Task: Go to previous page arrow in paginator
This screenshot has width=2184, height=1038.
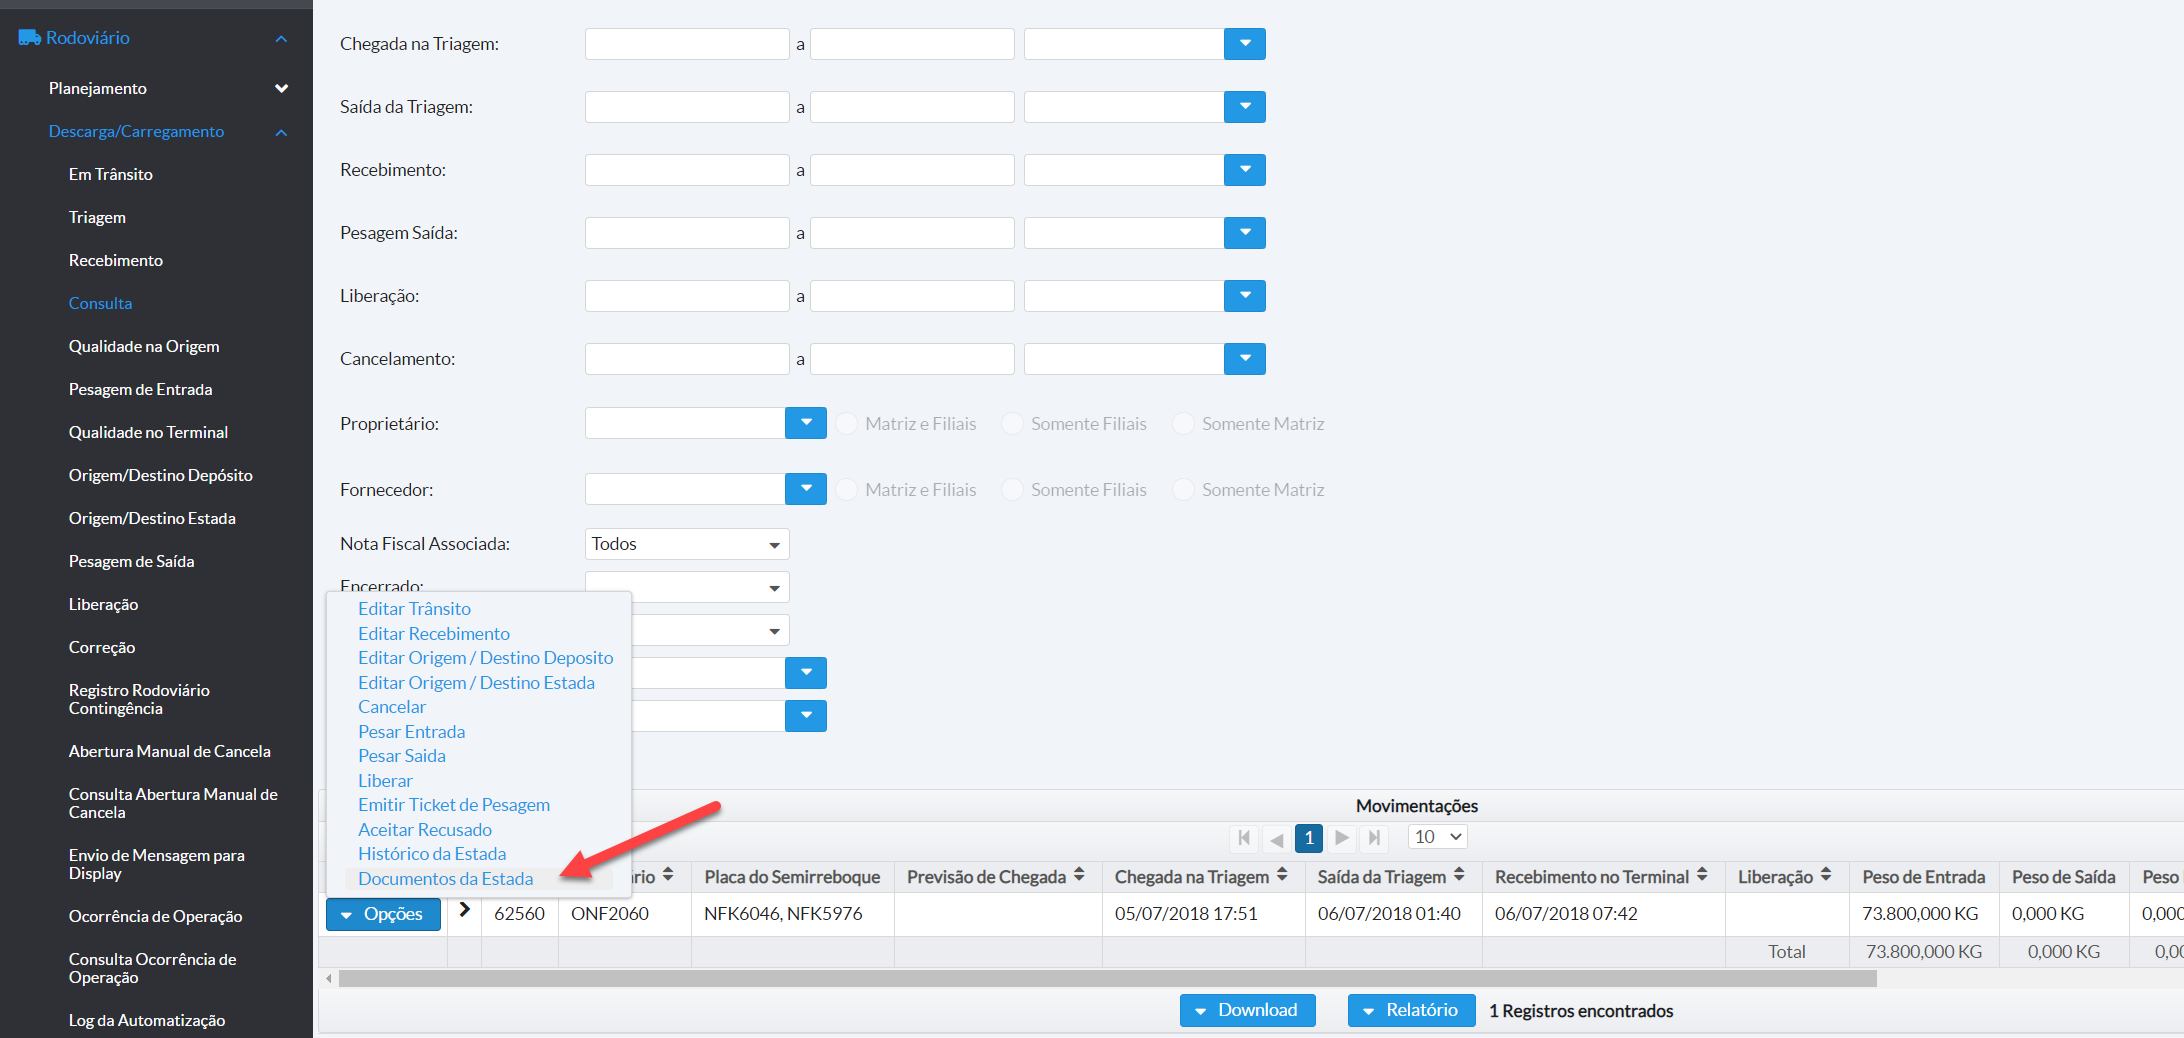Action: pos(1276,838)
